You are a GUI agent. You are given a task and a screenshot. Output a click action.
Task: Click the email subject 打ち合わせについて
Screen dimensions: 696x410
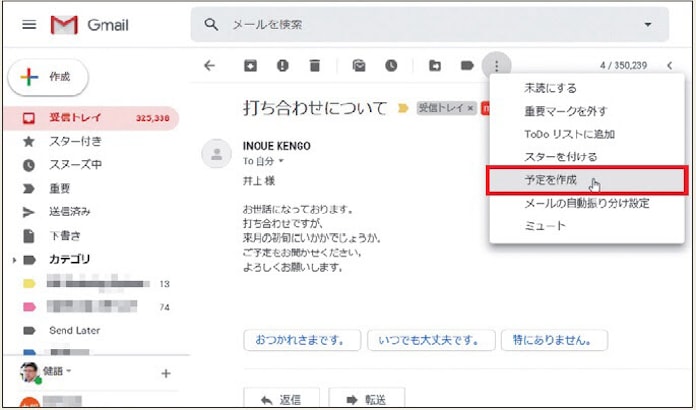coord(315,108)
